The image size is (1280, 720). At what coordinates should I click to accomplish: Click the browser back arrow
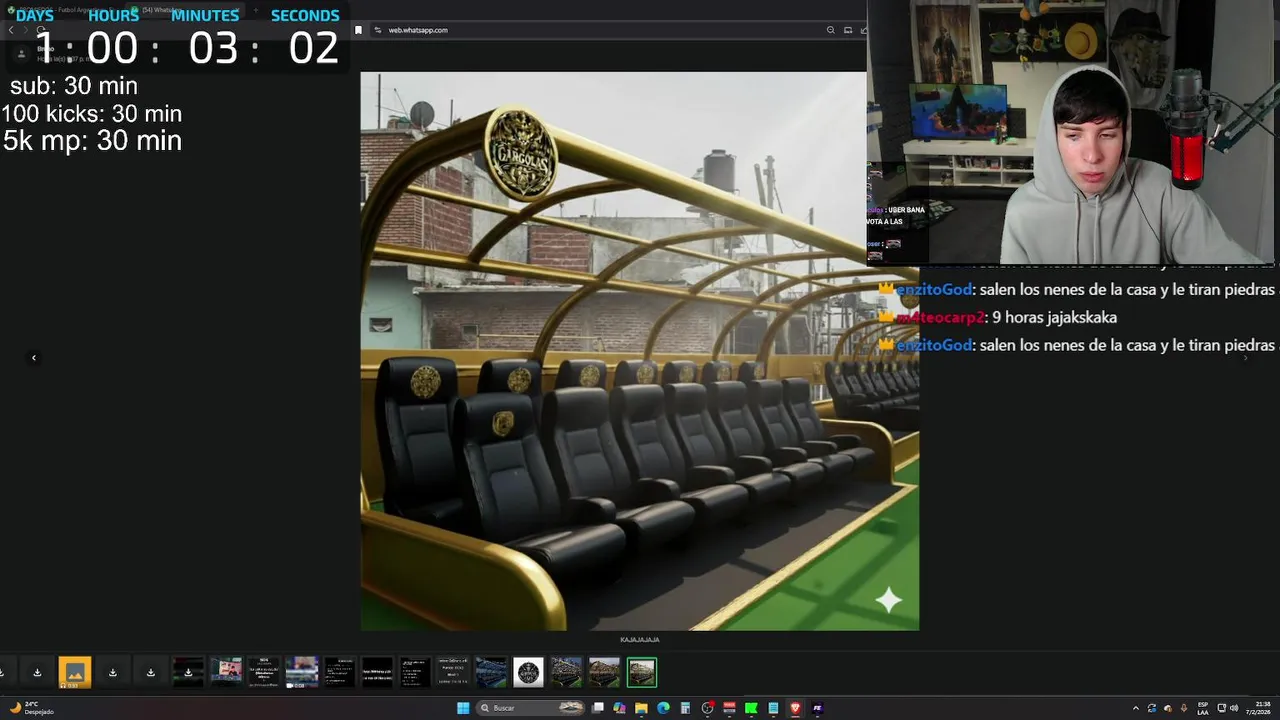11,30
